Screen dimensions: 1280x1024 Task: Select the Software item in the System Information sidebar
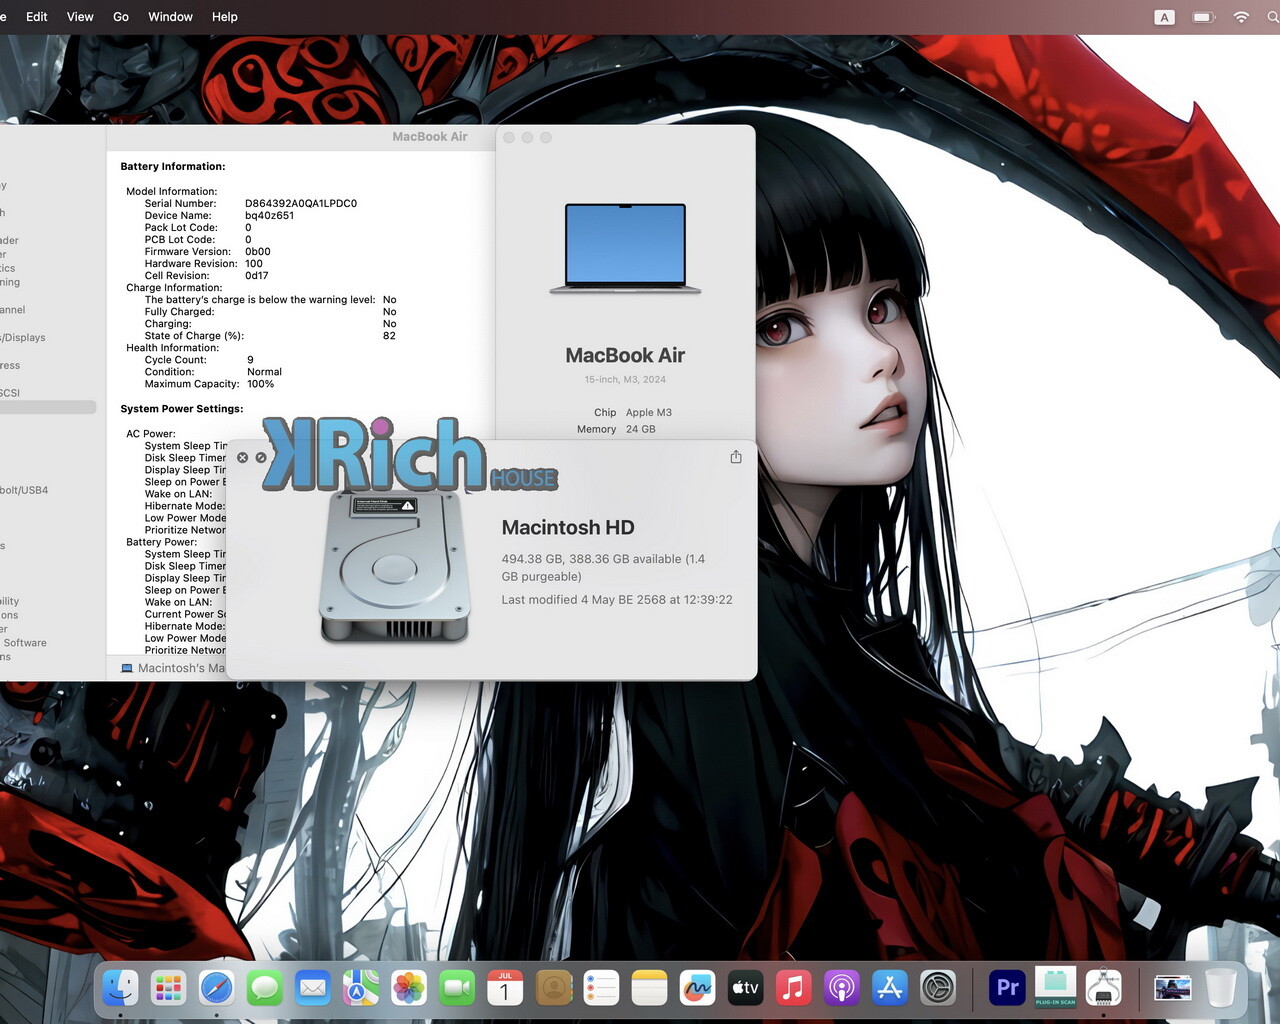tap(25, 643)
